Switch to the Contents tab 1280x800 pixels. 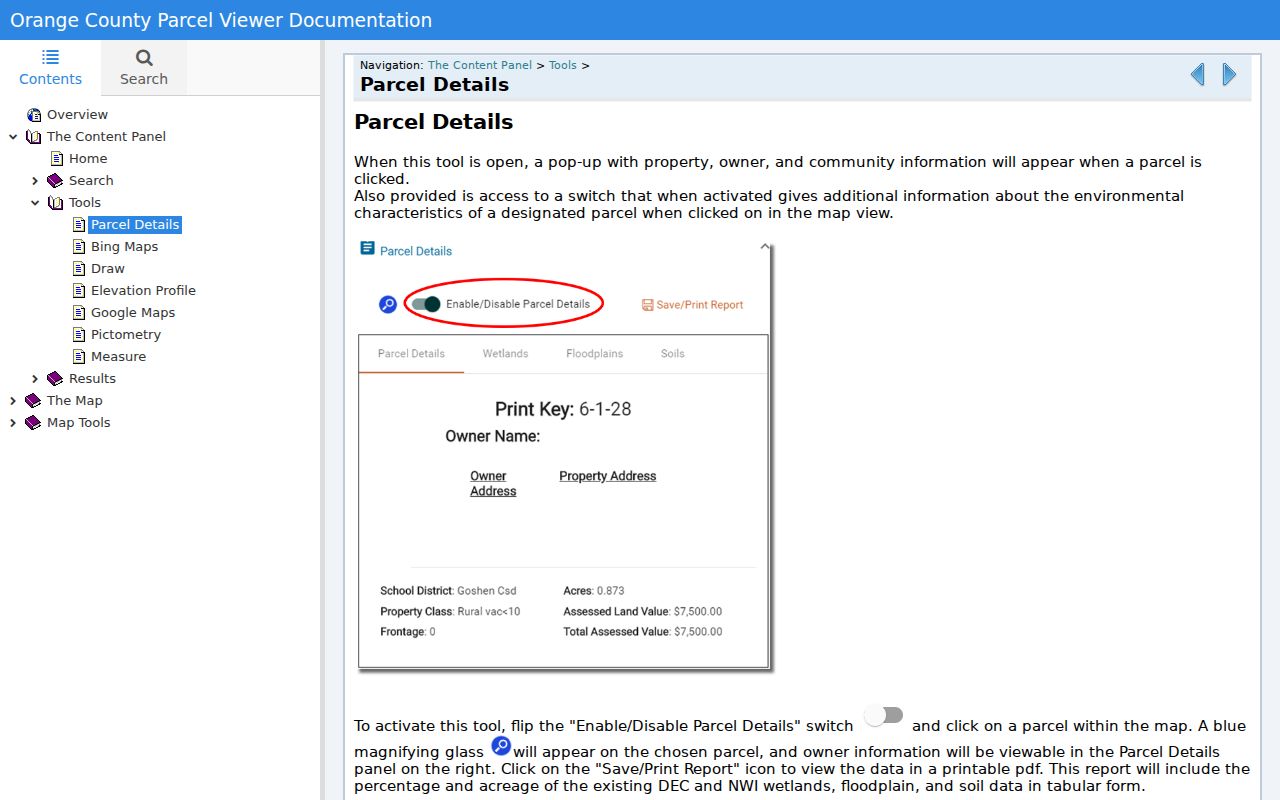tap(50, 68)
